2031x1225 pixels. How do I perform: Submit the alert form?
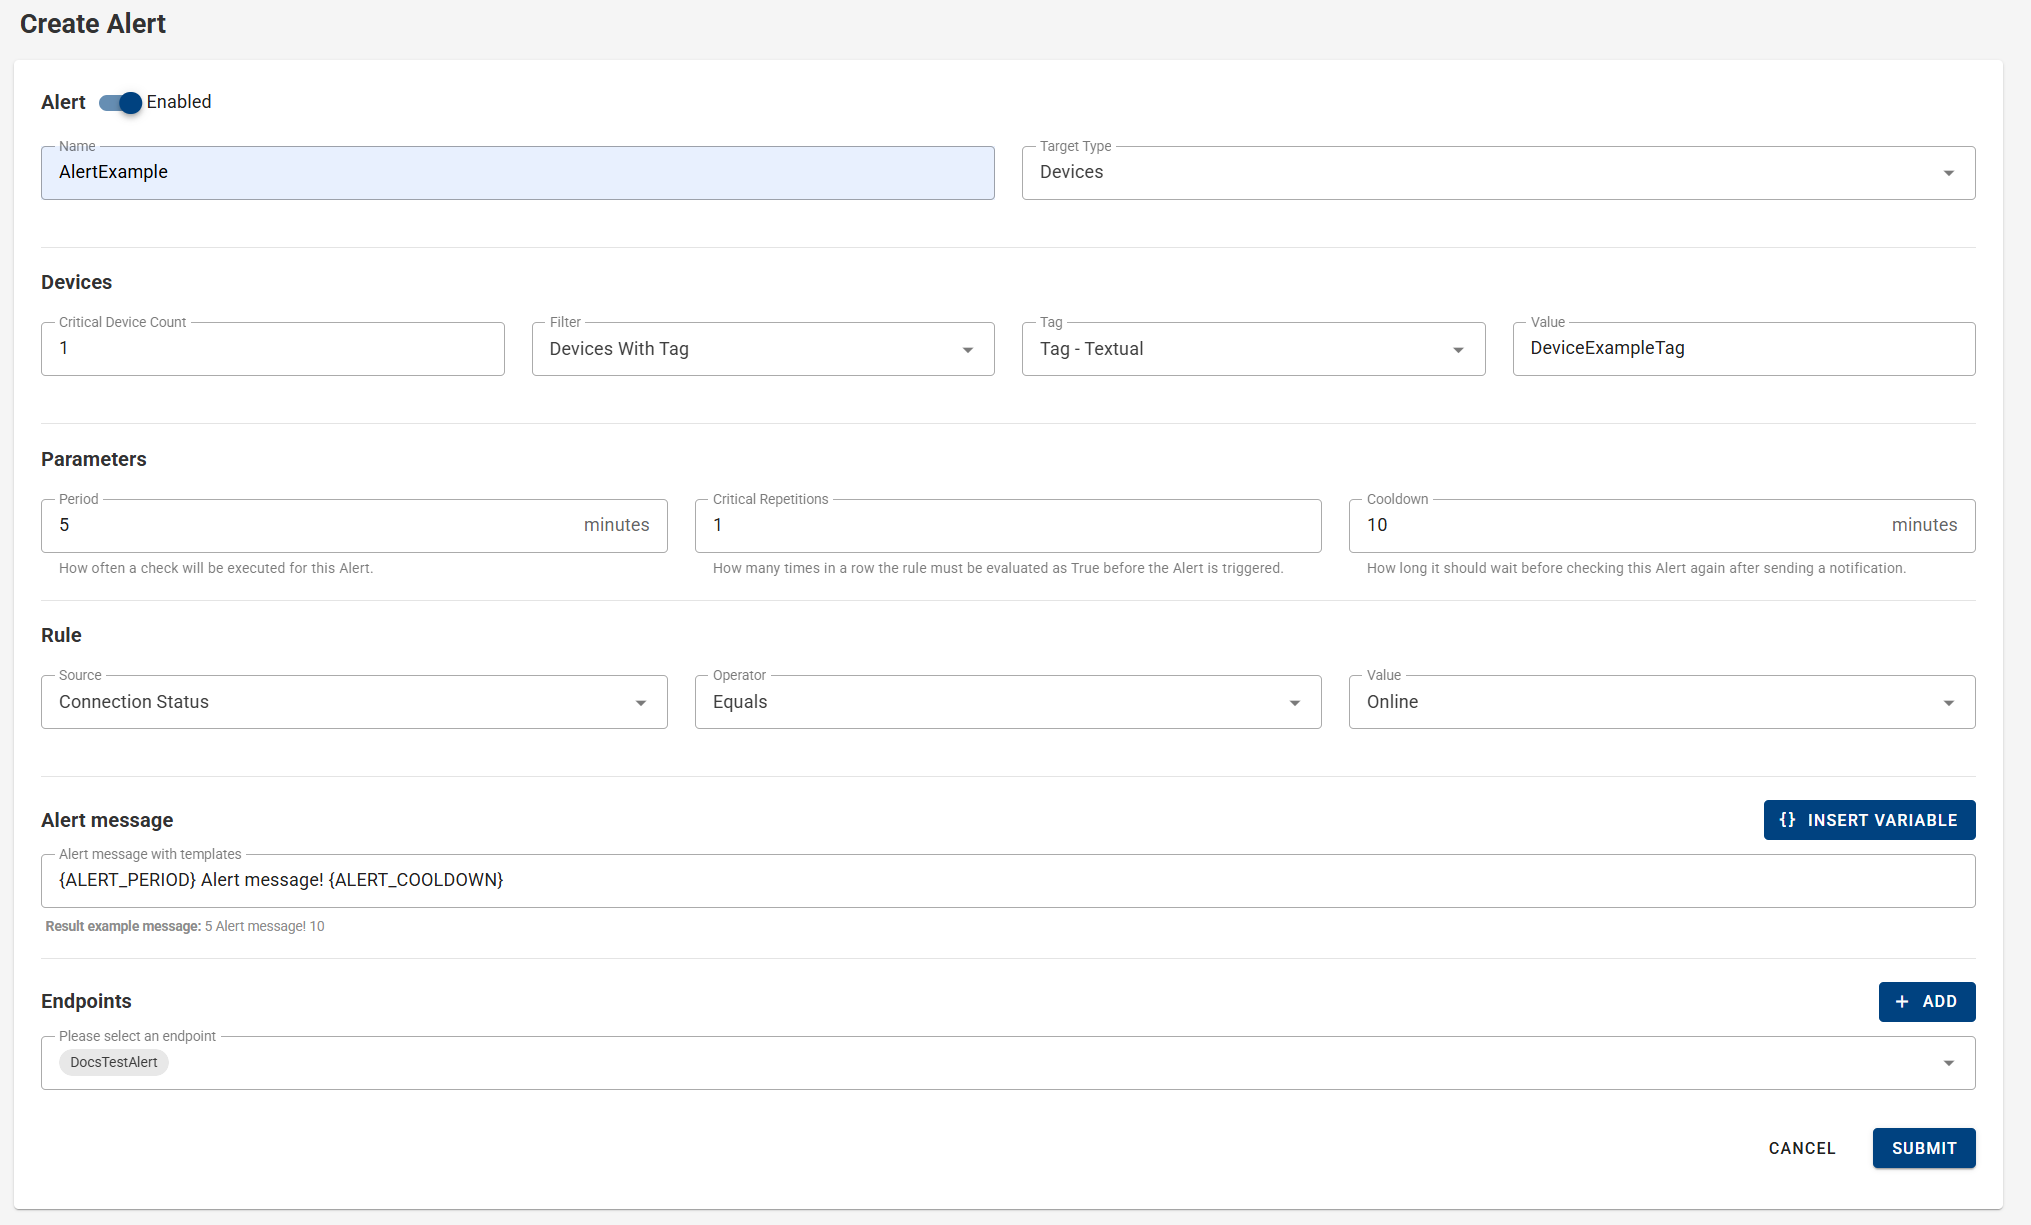[1923, 1148]
